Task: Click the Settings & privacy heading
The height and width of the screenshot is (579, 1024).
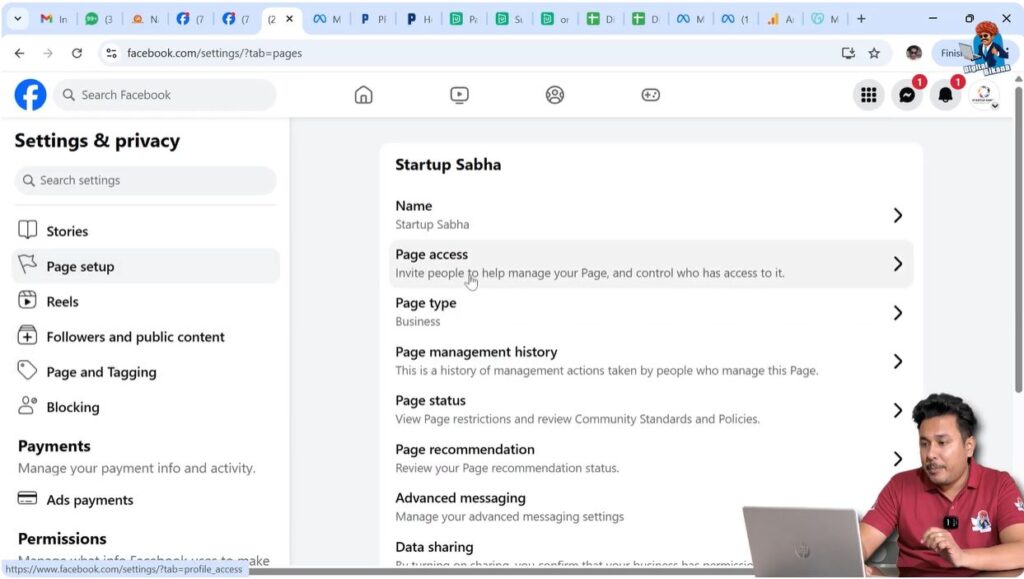Action: point(97,141)
